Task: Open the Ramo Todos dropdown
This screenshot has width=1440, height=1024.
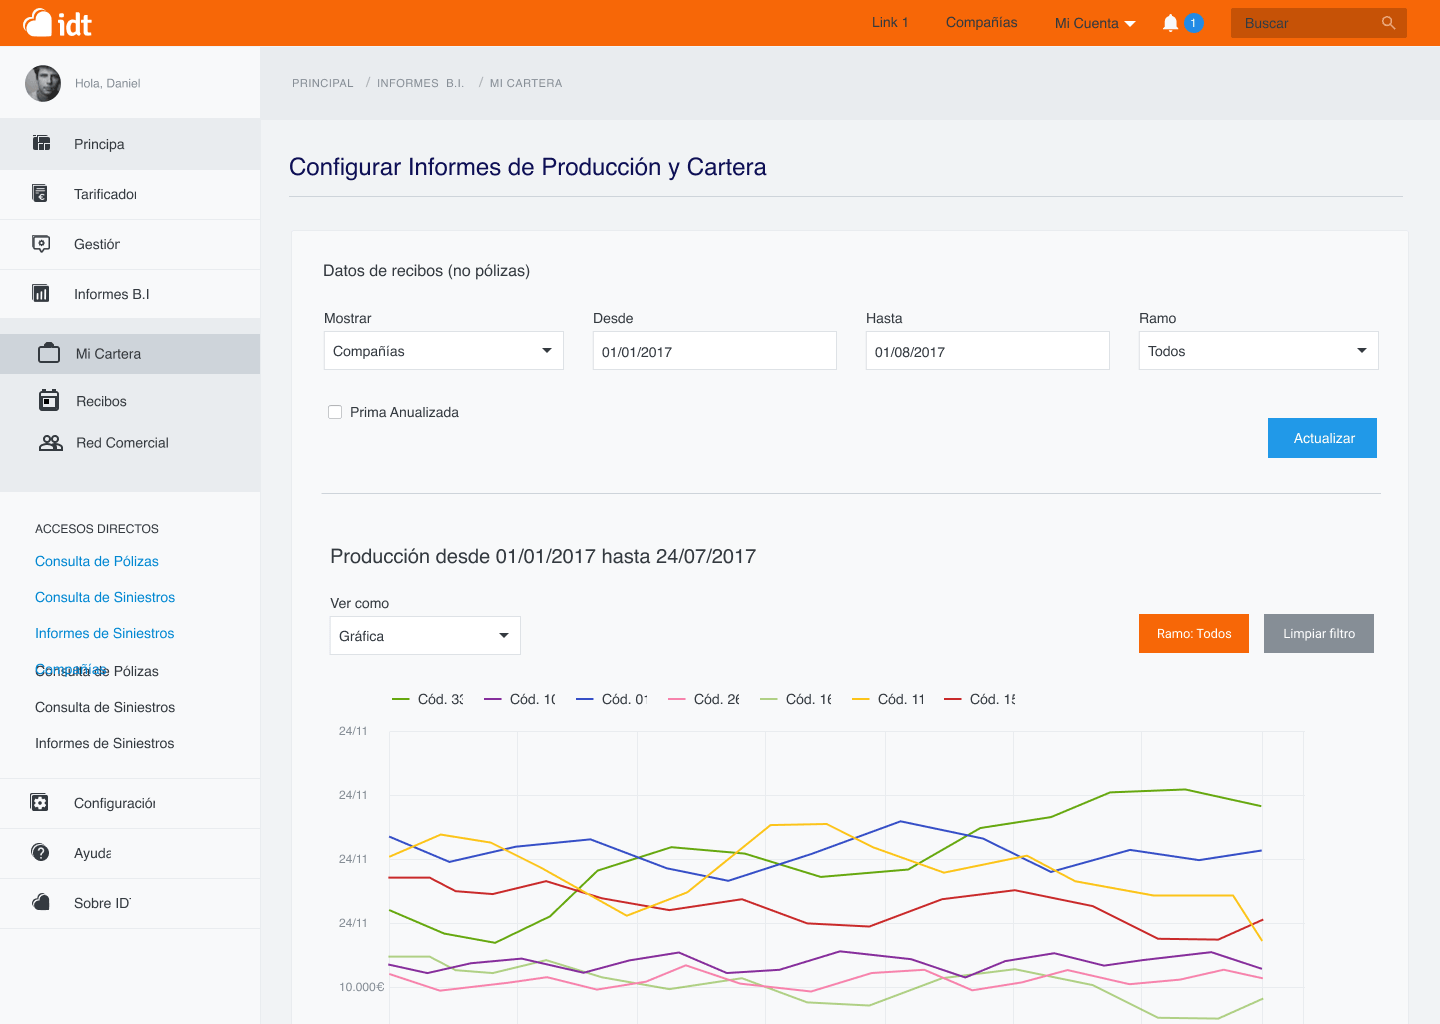Action: (x=1258, y=351)
